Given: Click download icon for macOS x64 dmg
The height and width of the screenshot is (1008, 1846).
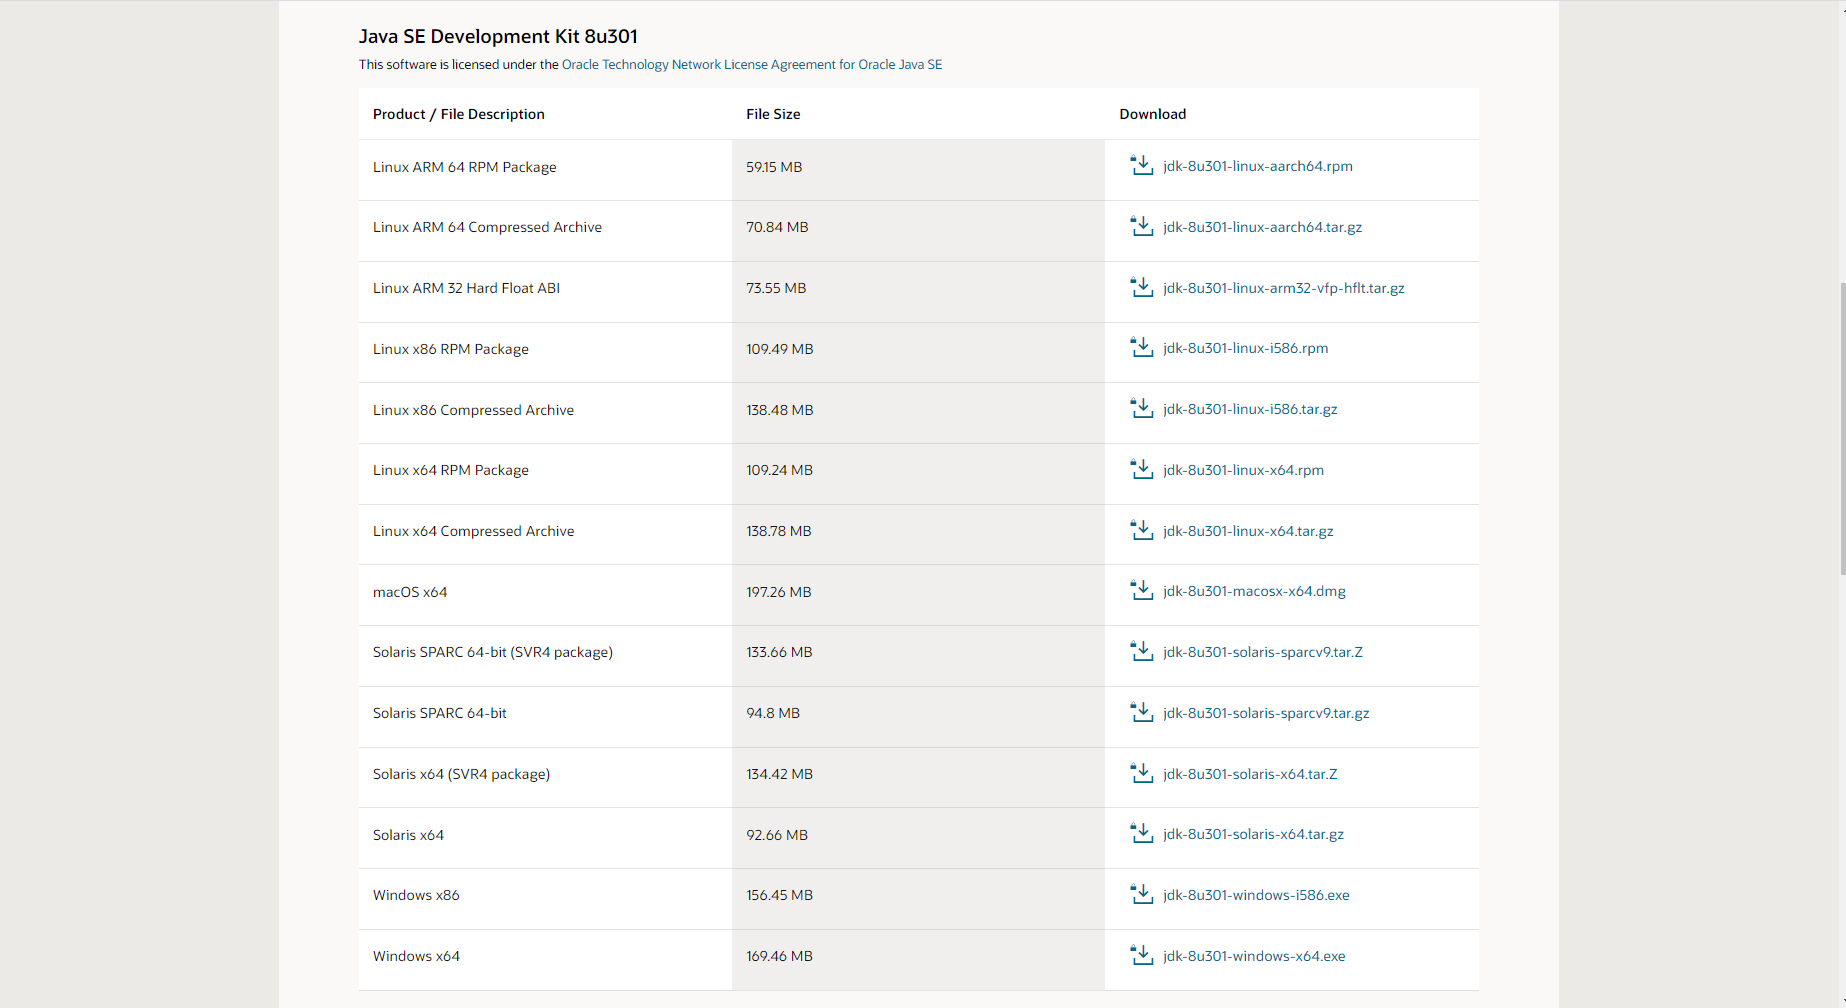Looking at the screenshot, I should point(1141,591).
